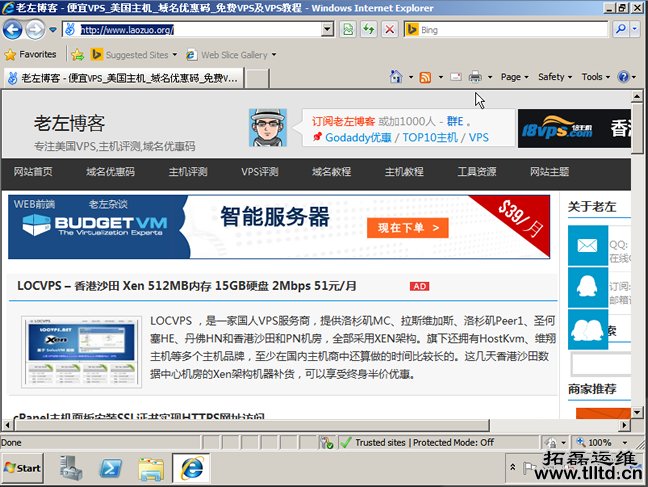Click the Bing search input box
648x487 pixels.
click(514, 30)
